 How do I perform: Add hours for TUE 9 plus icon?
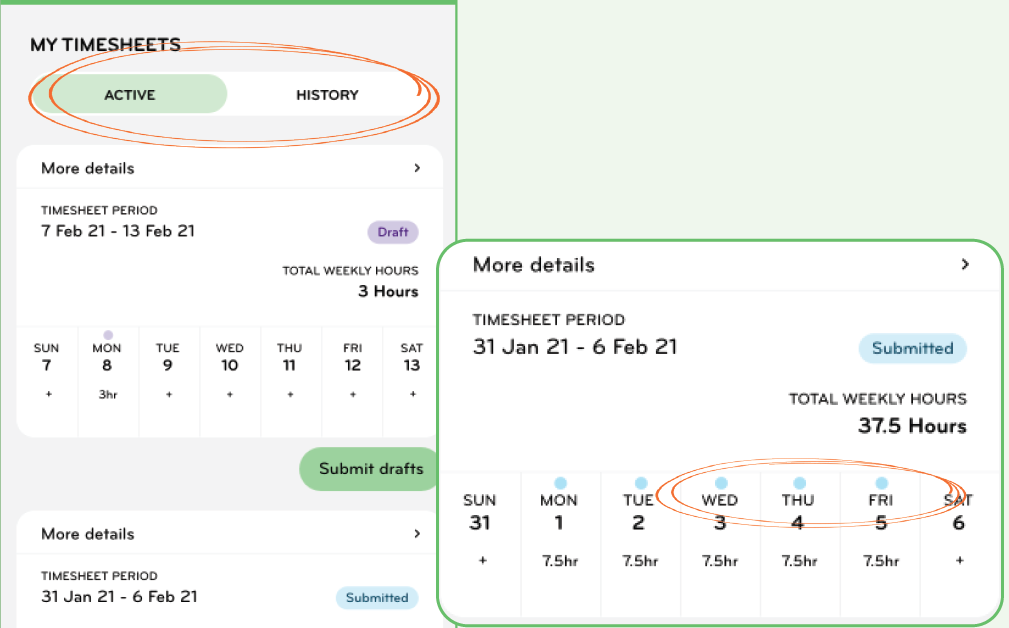169,394
